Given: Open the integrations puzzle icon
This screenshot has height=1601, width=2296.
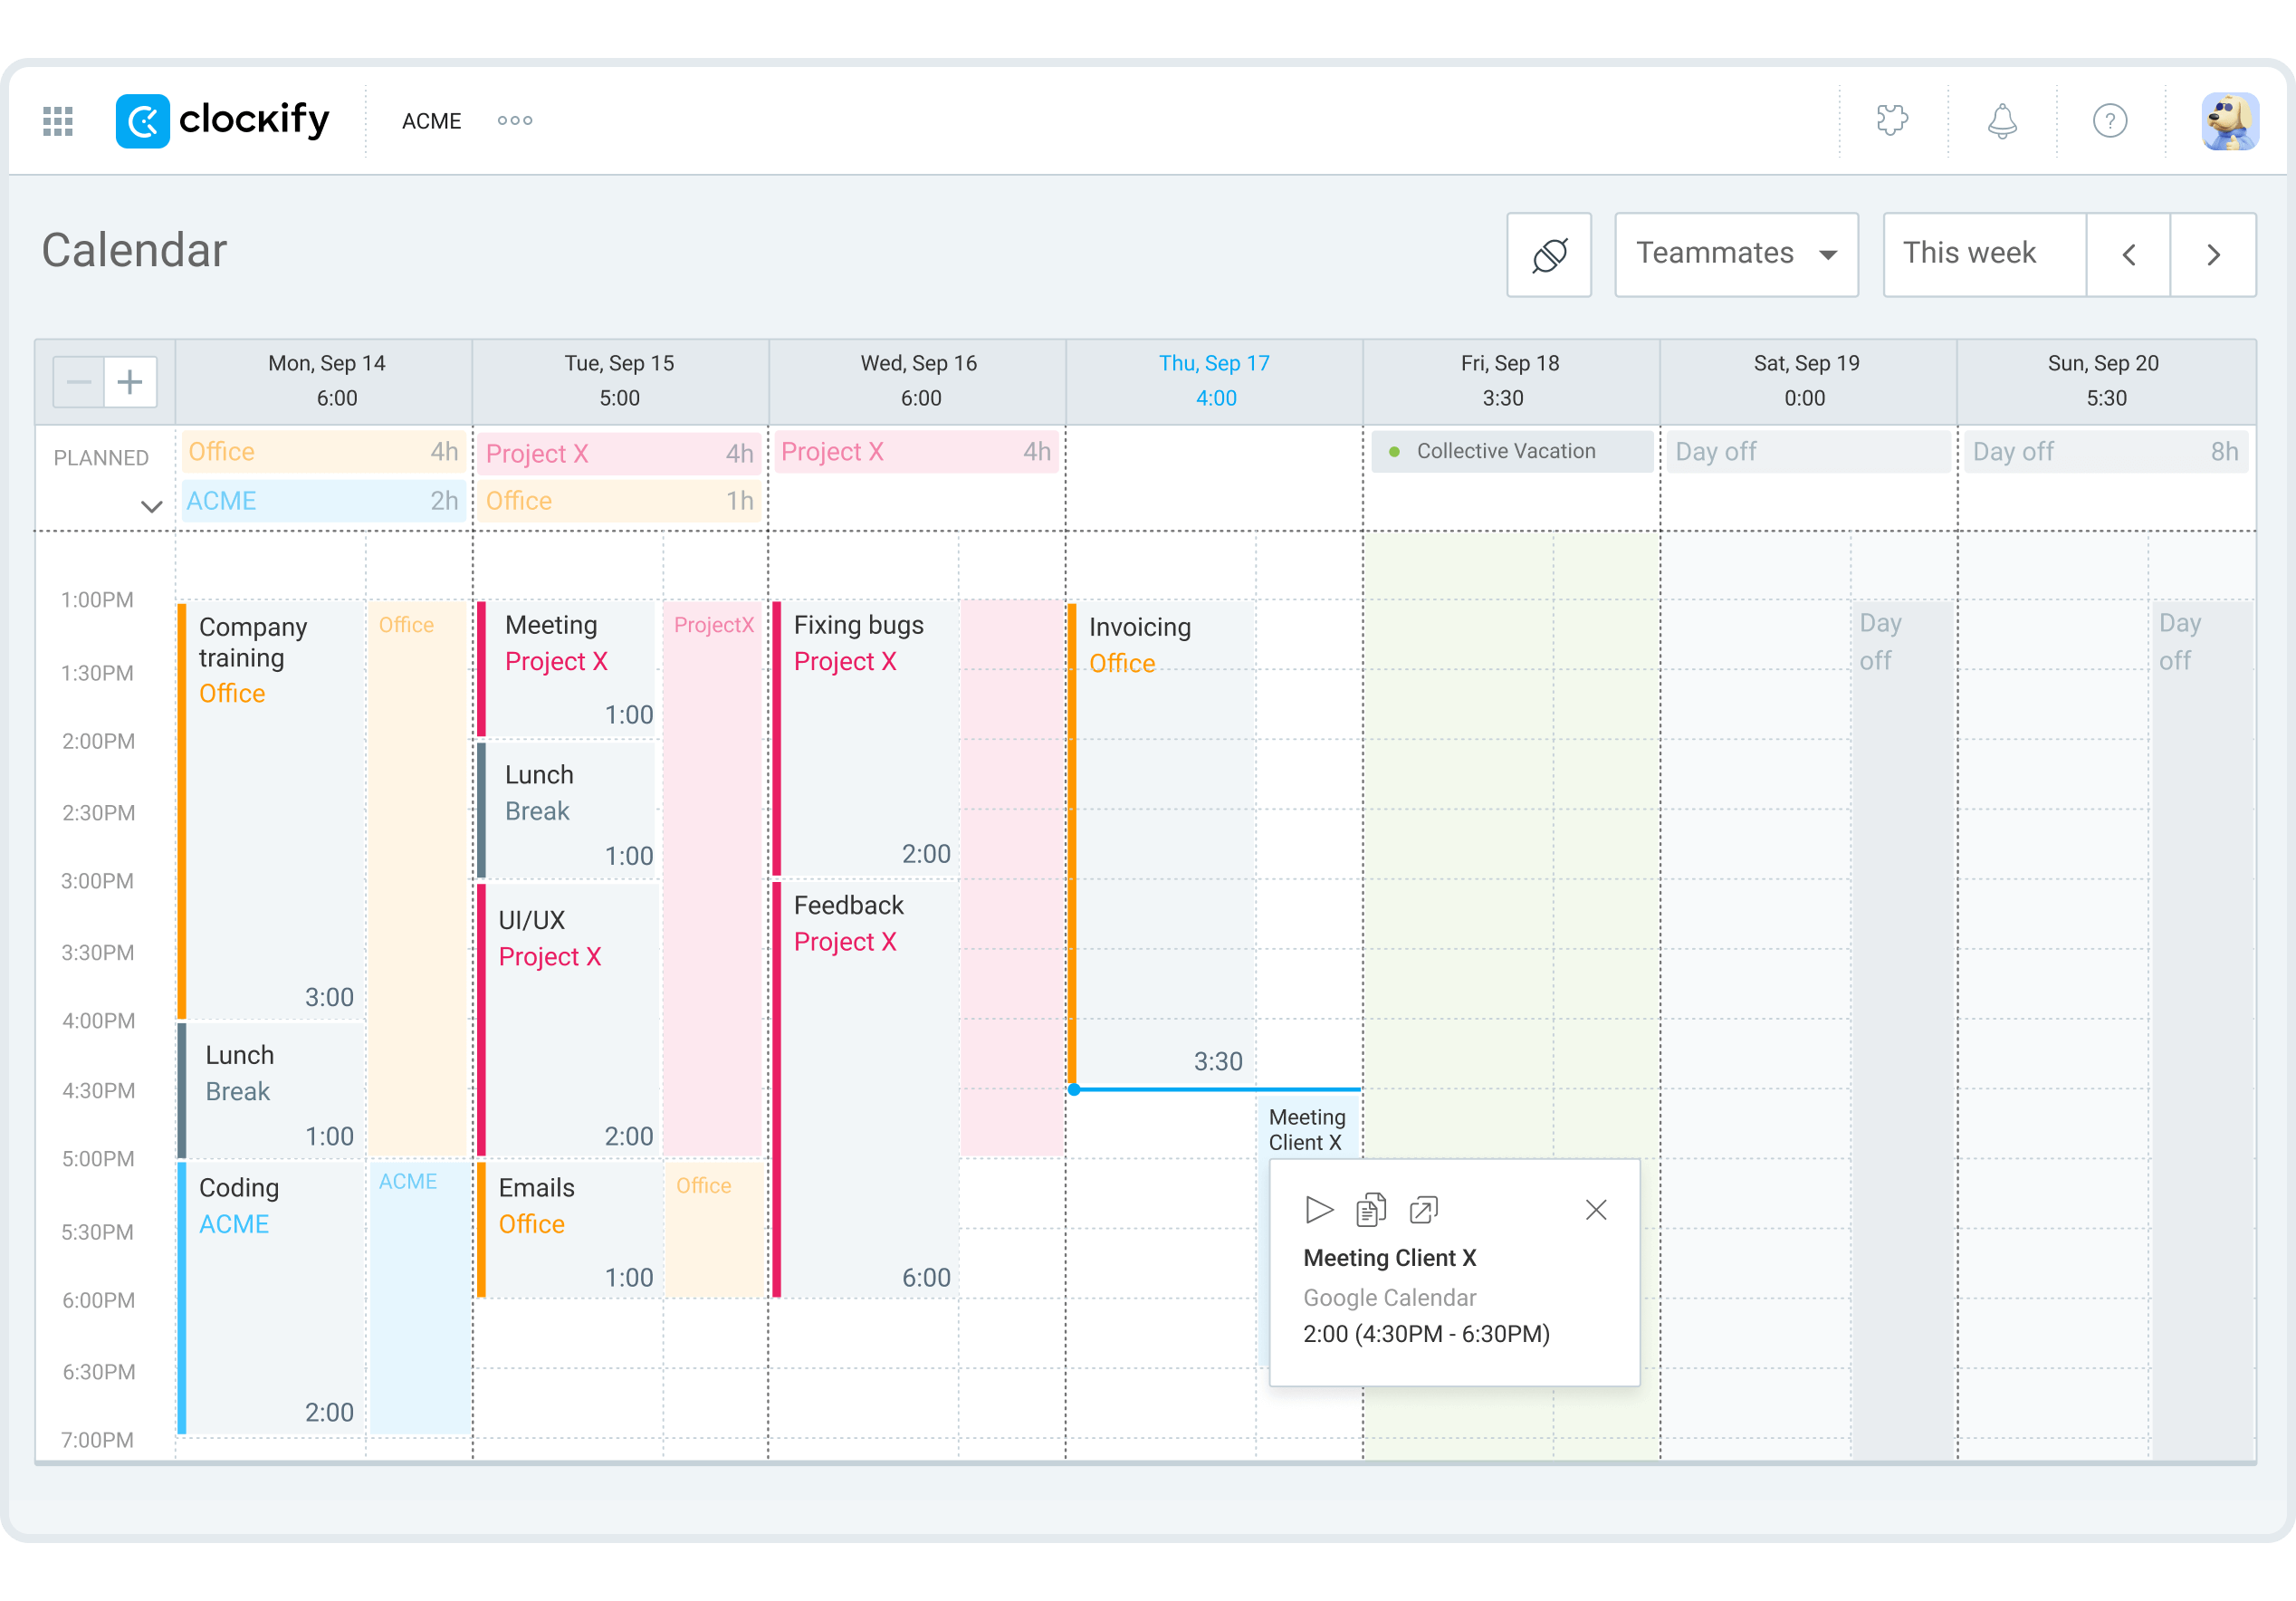Looking at the screenshot, I should point(1893,121).
